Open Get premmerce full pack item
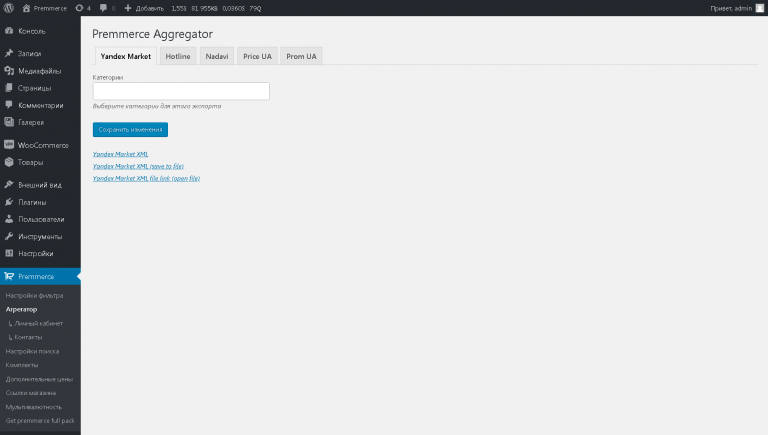Screen dimensions: 768x435 [x=40, y=421]
